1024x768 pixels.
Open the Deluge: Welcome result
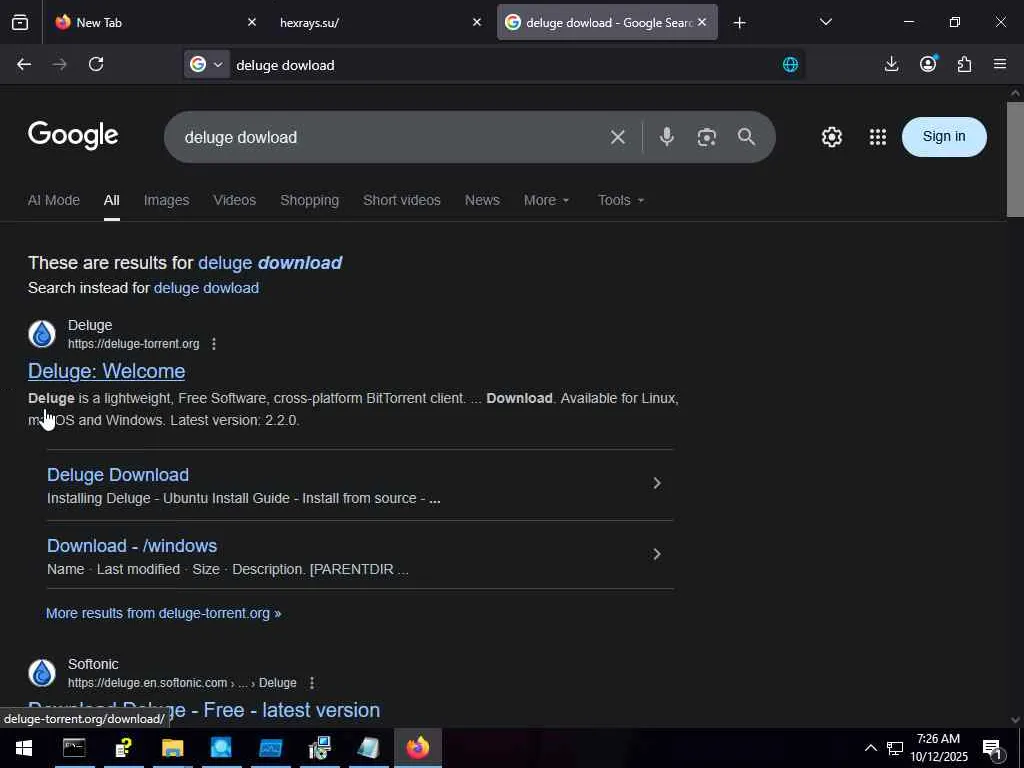(x=106, y=371)
